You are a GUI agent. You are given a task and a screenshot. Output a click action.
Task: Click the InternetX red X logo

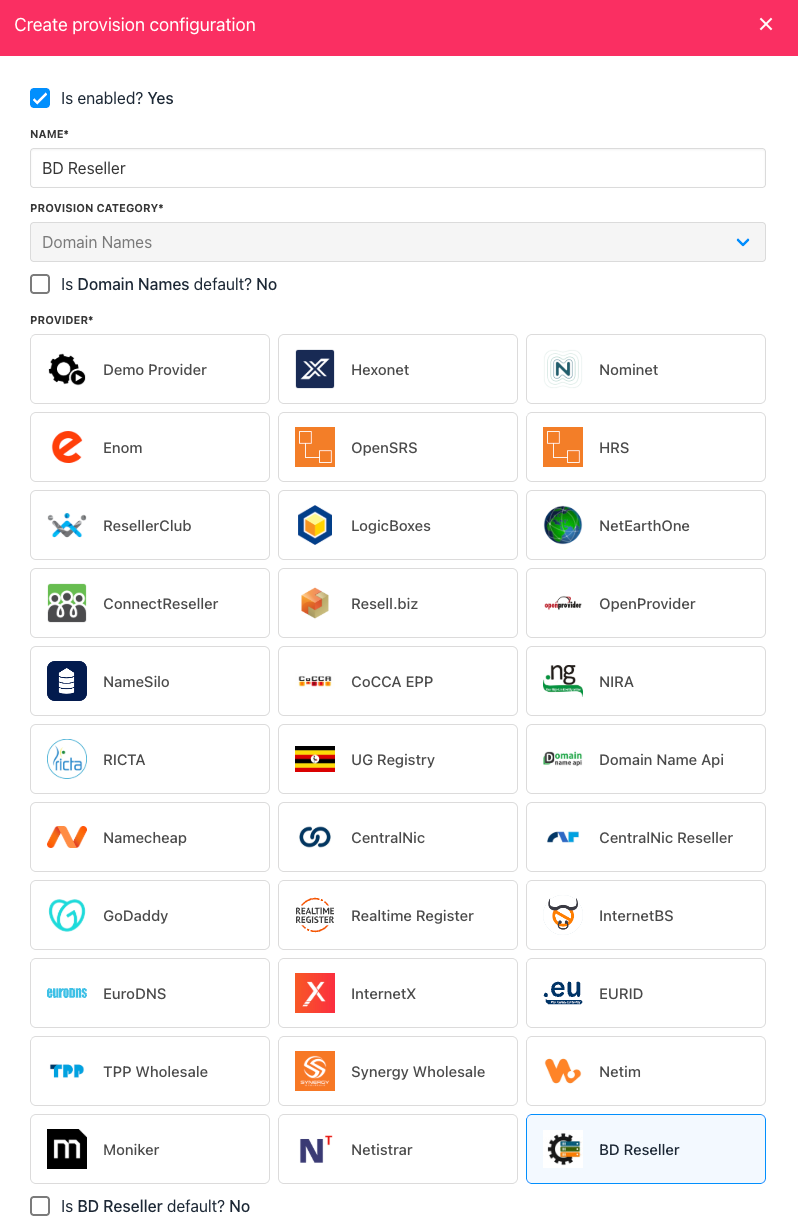coord(315,994)
